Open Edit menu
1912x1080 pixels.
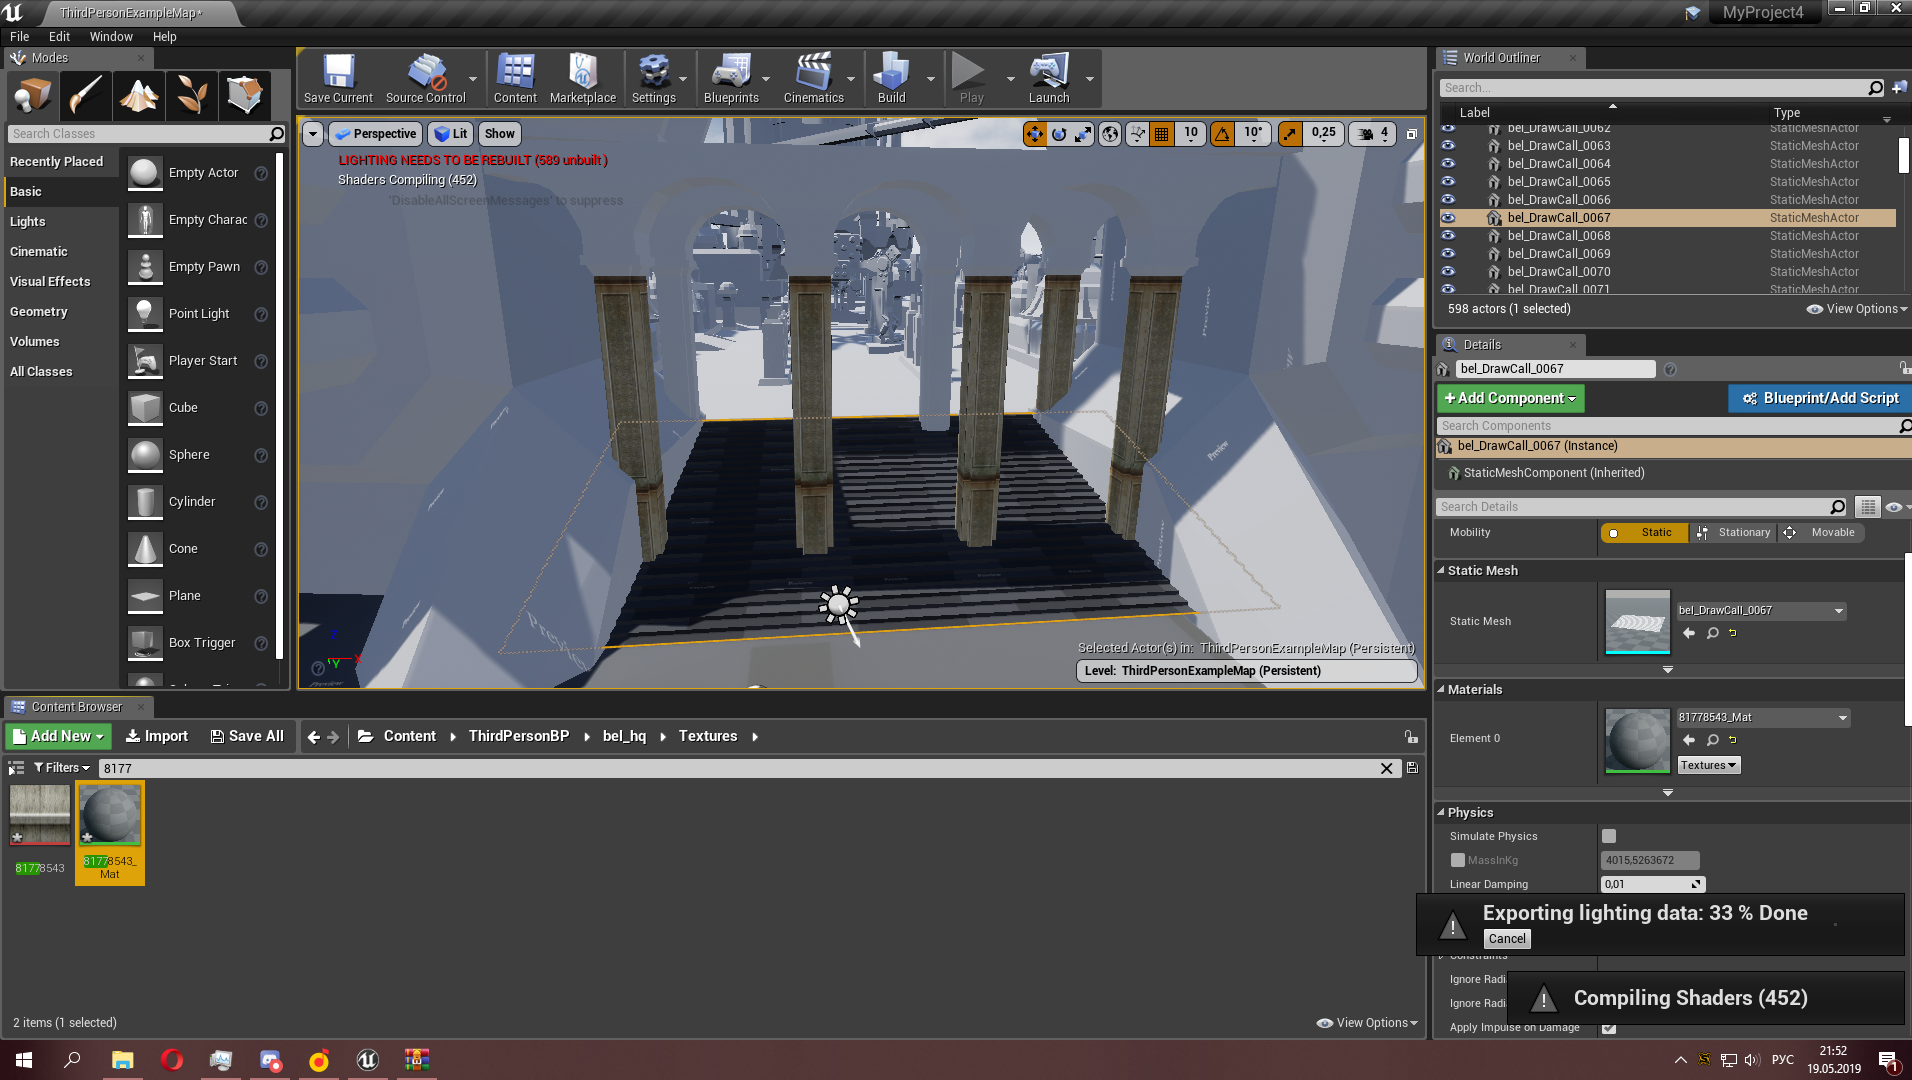pos(59,36)
